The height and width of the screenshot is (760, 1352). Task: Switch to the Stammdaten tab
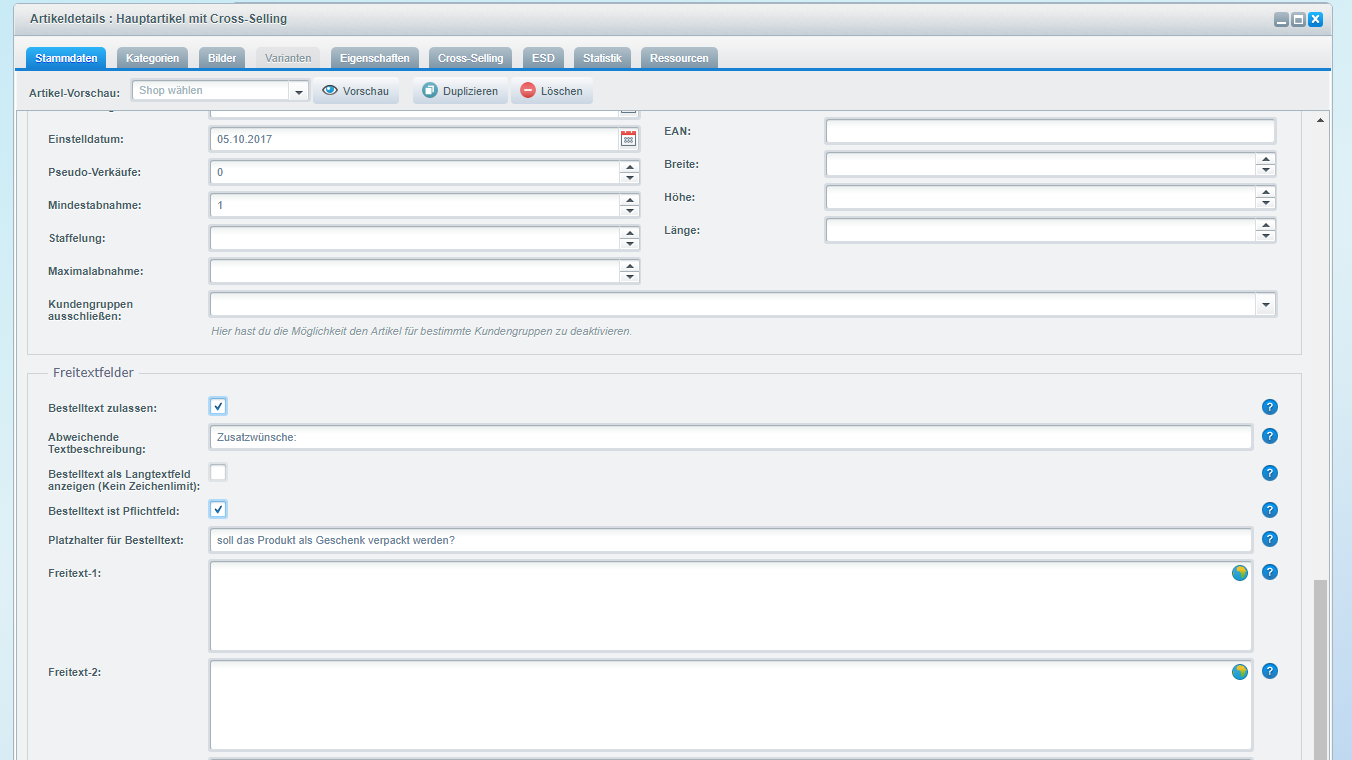tap(66, 58)
